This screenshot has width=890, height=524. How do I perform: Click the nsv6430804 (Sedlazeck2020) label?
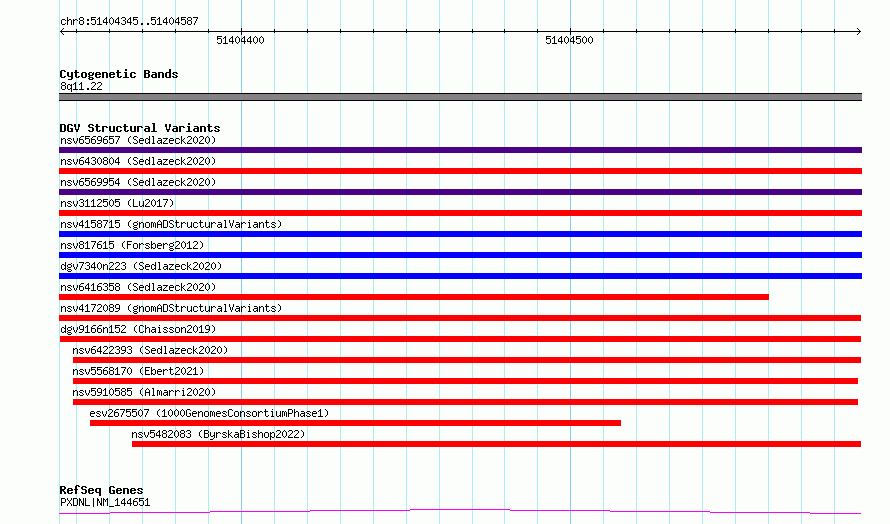138,161
